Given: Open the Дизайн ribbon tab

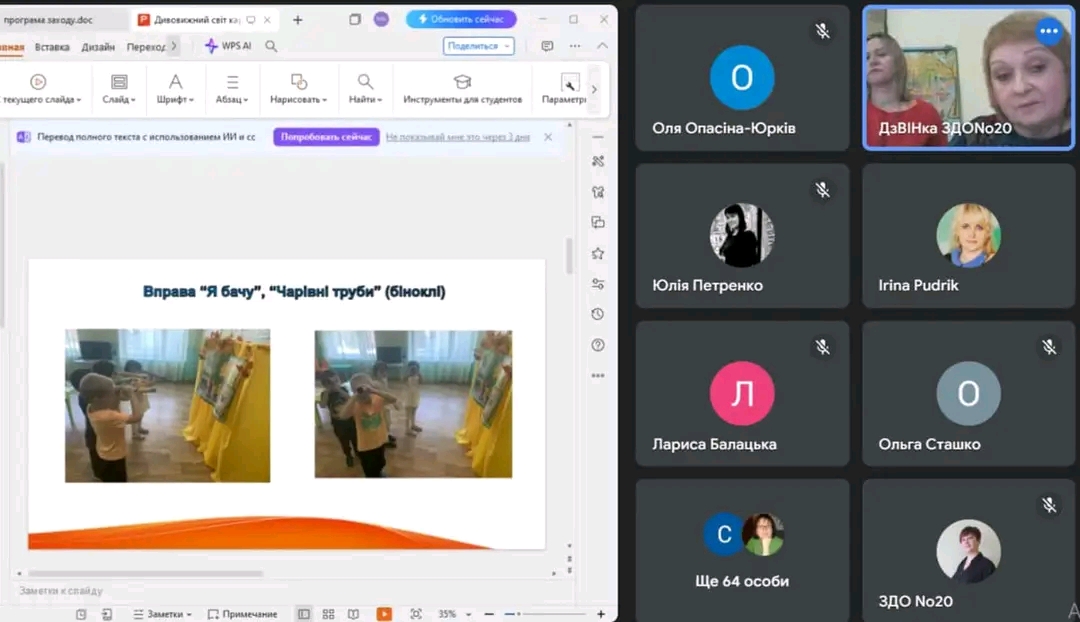Looking at the screenshot, I should (x=98, y=46).
